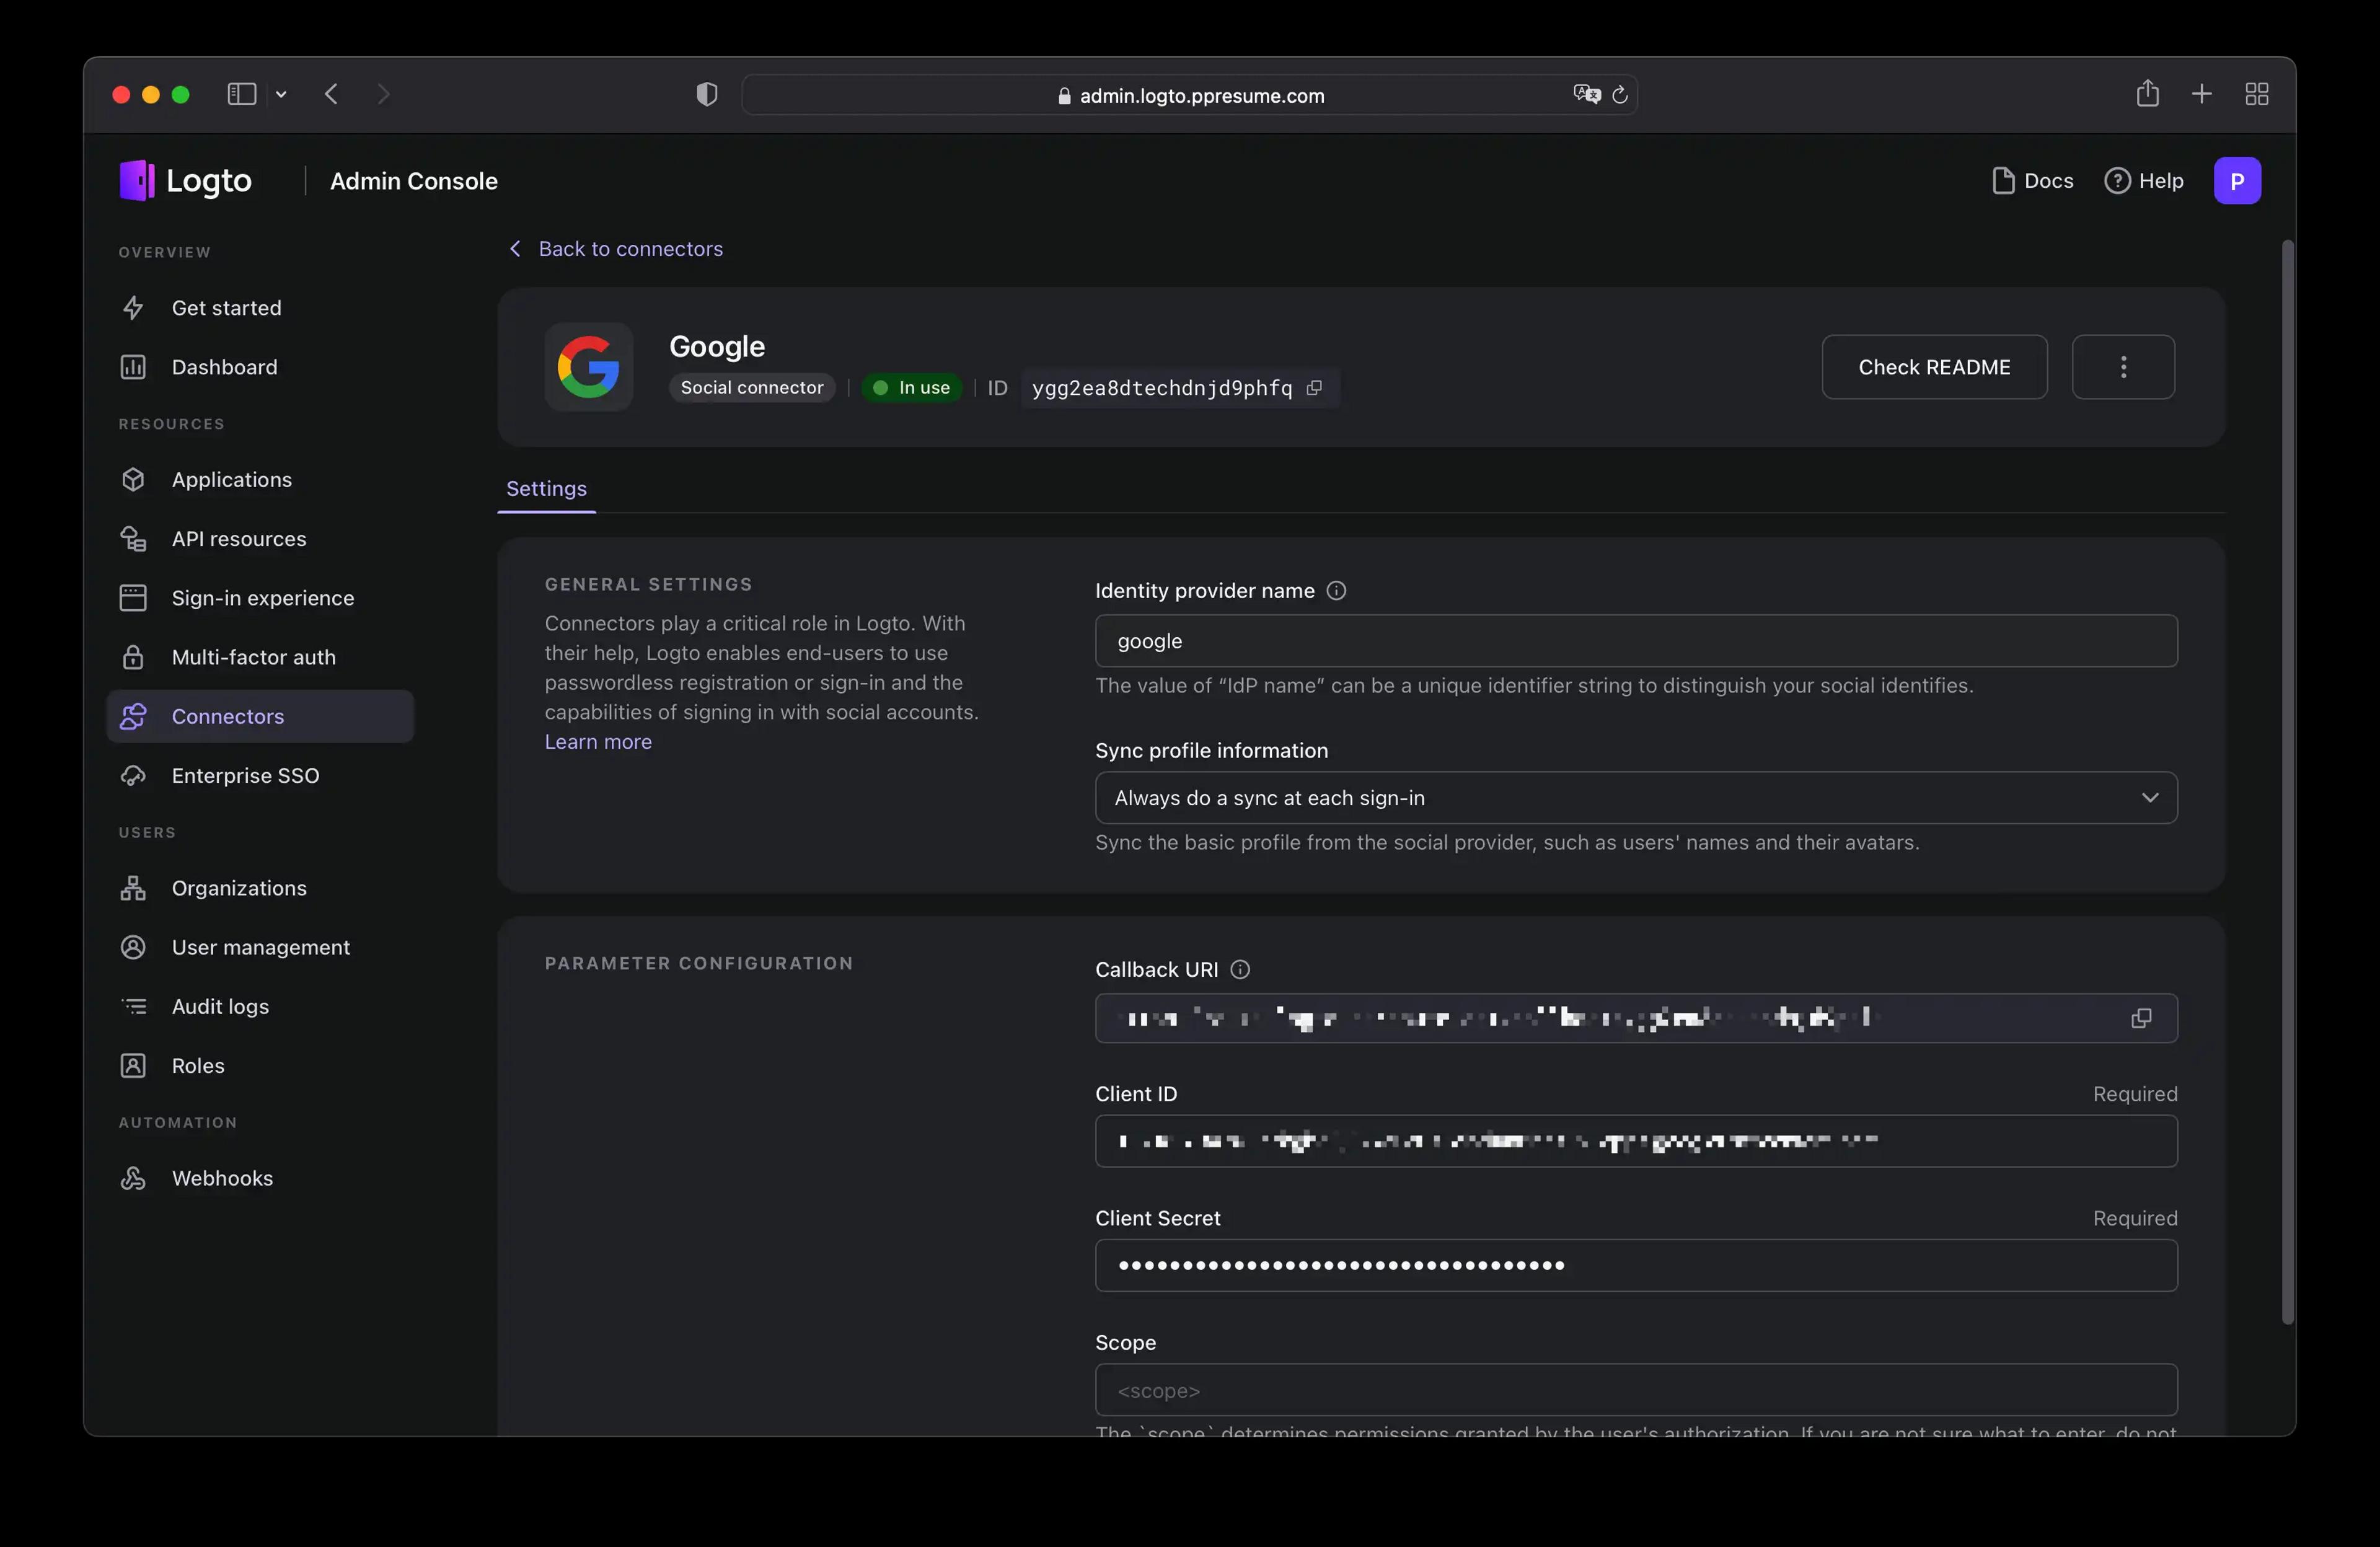The height and width of the screenshot is (1547, 2380).
Task: Click the Learn more link
Action: pyautogui.click(x=598, y=742)
